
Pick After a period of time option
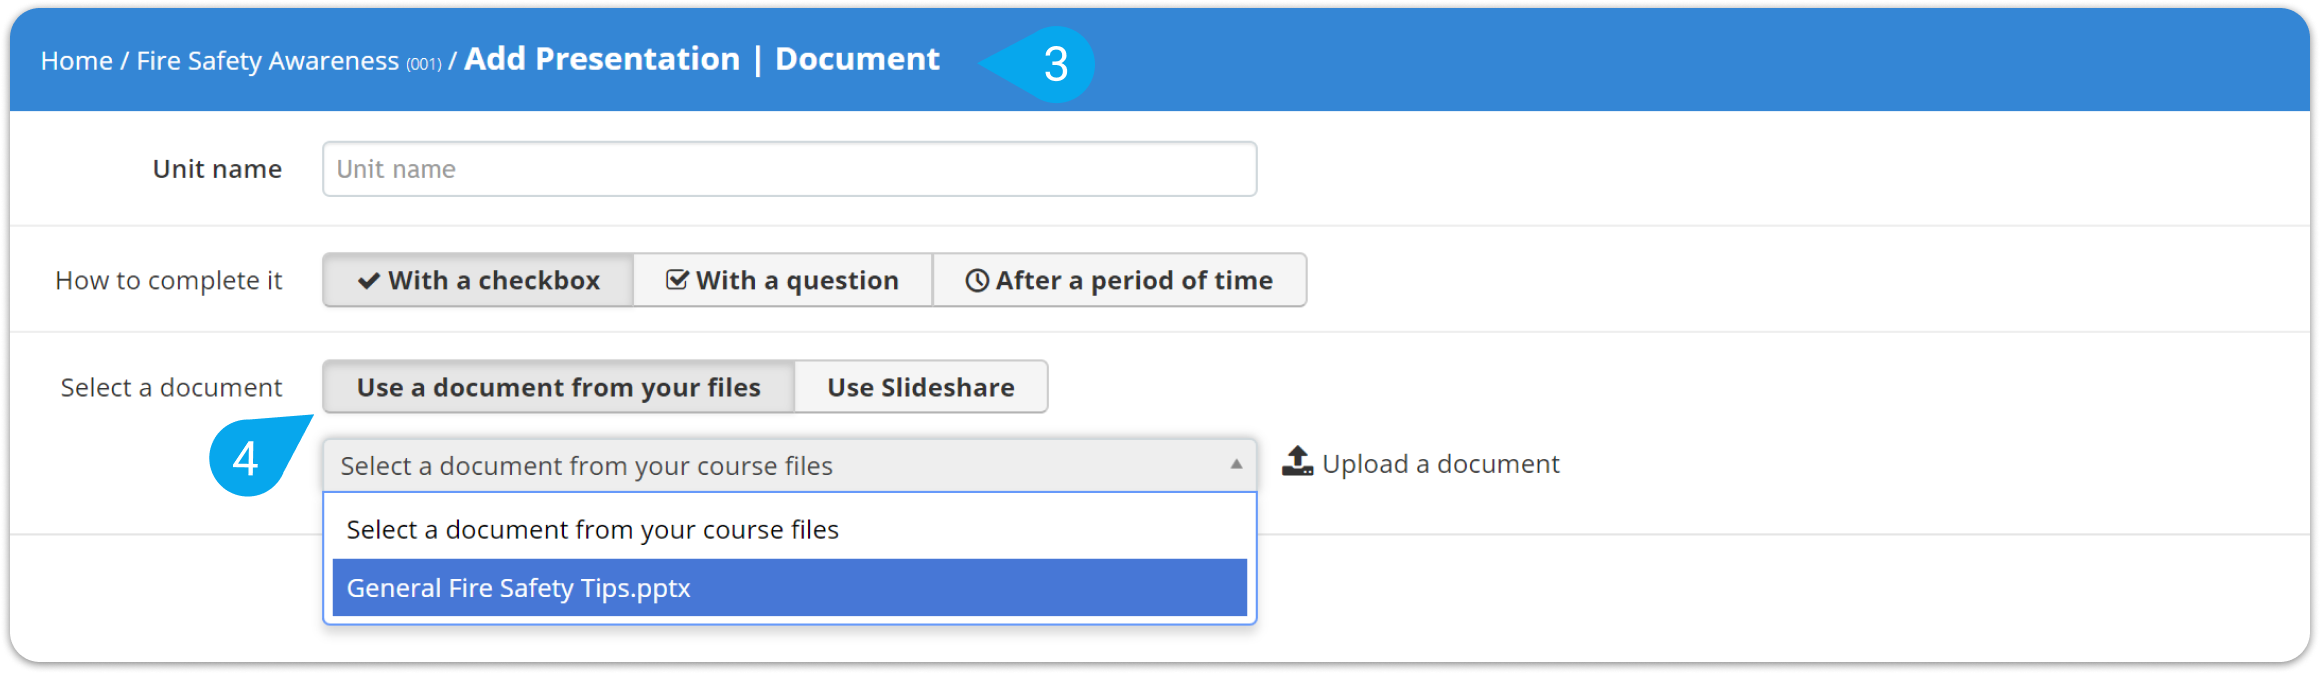coord(1119,280)
